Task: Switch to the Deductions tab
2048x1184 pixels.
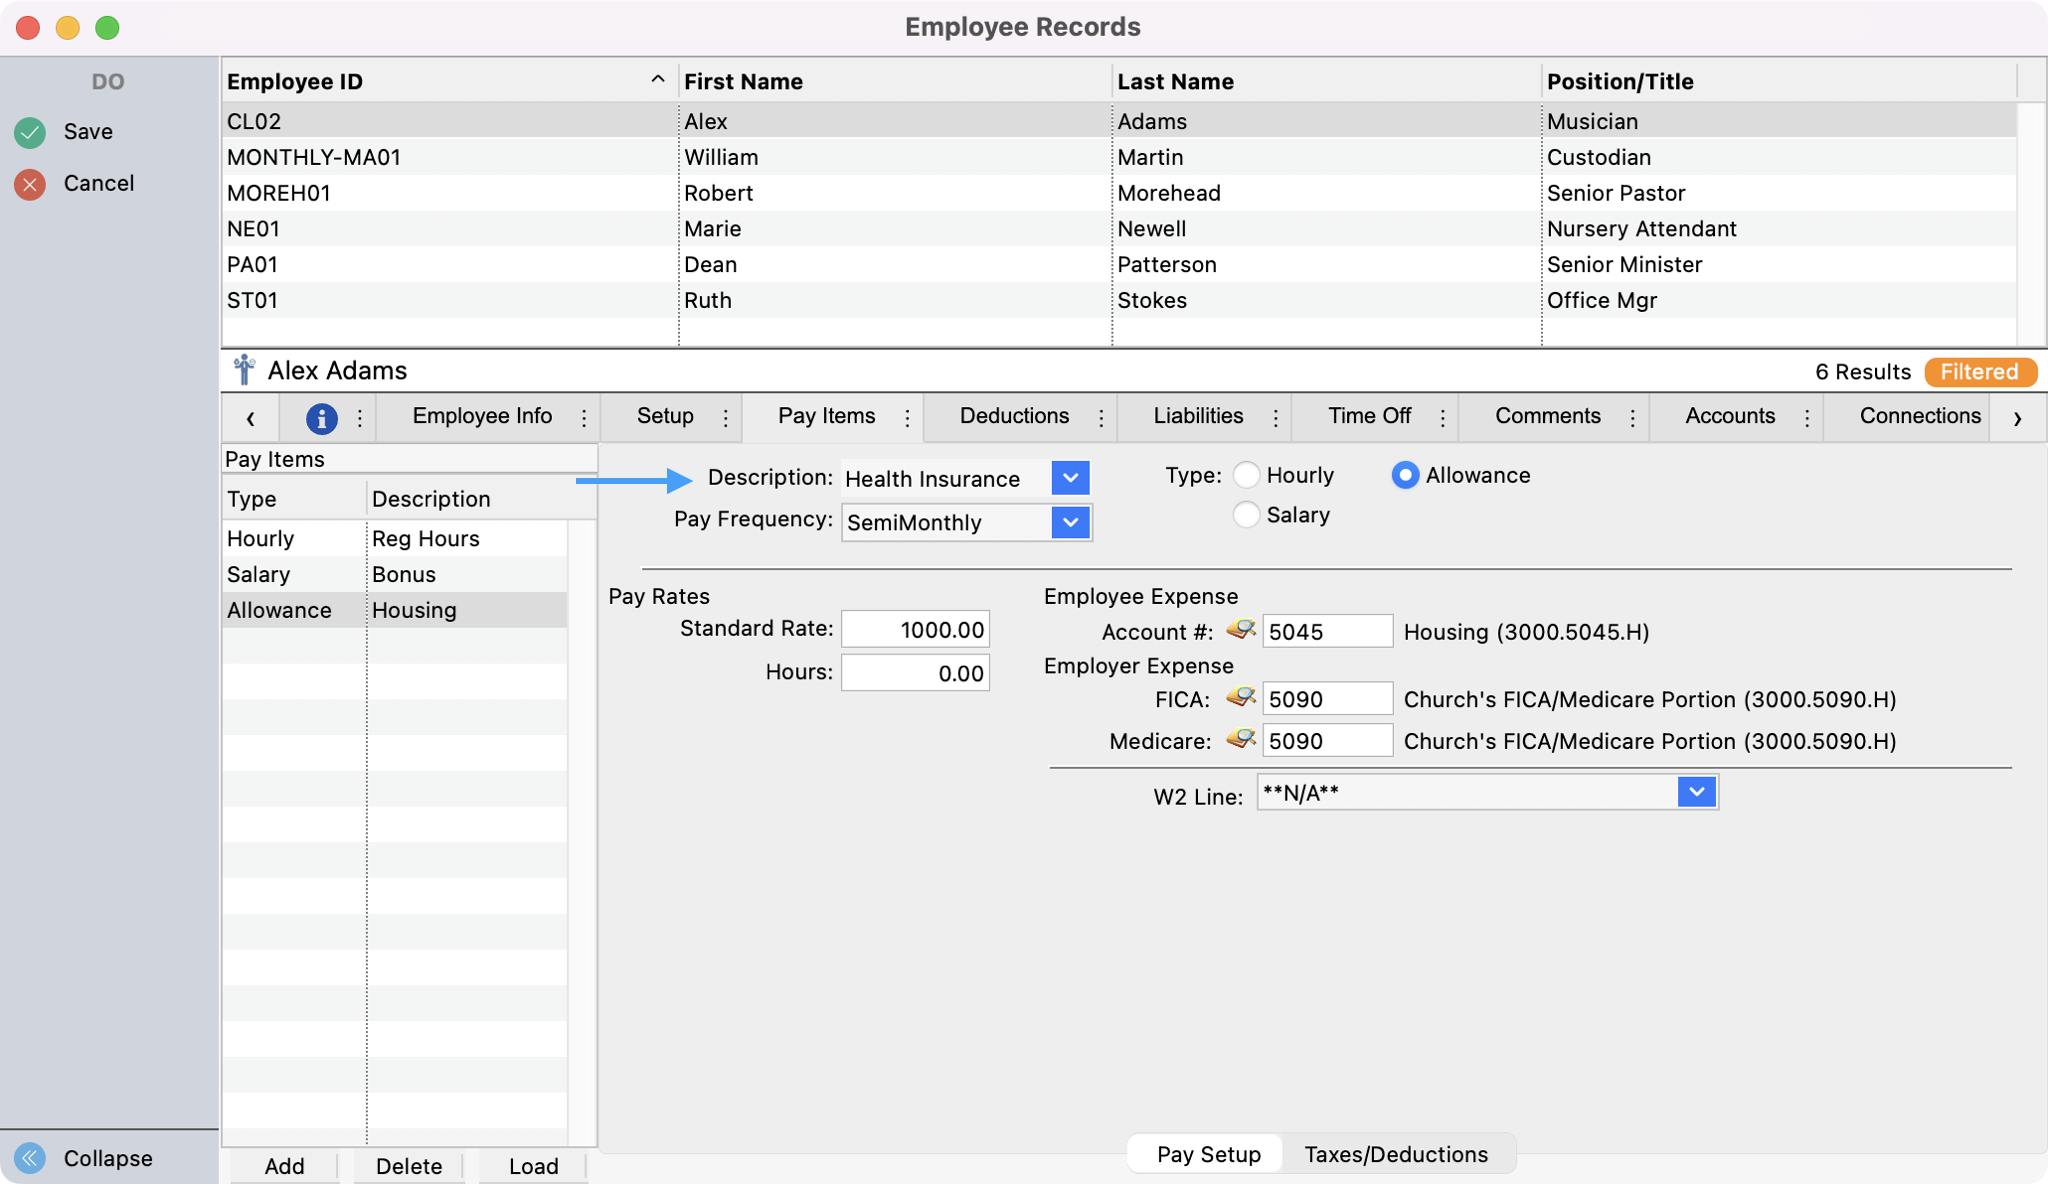Action: 1014,416
